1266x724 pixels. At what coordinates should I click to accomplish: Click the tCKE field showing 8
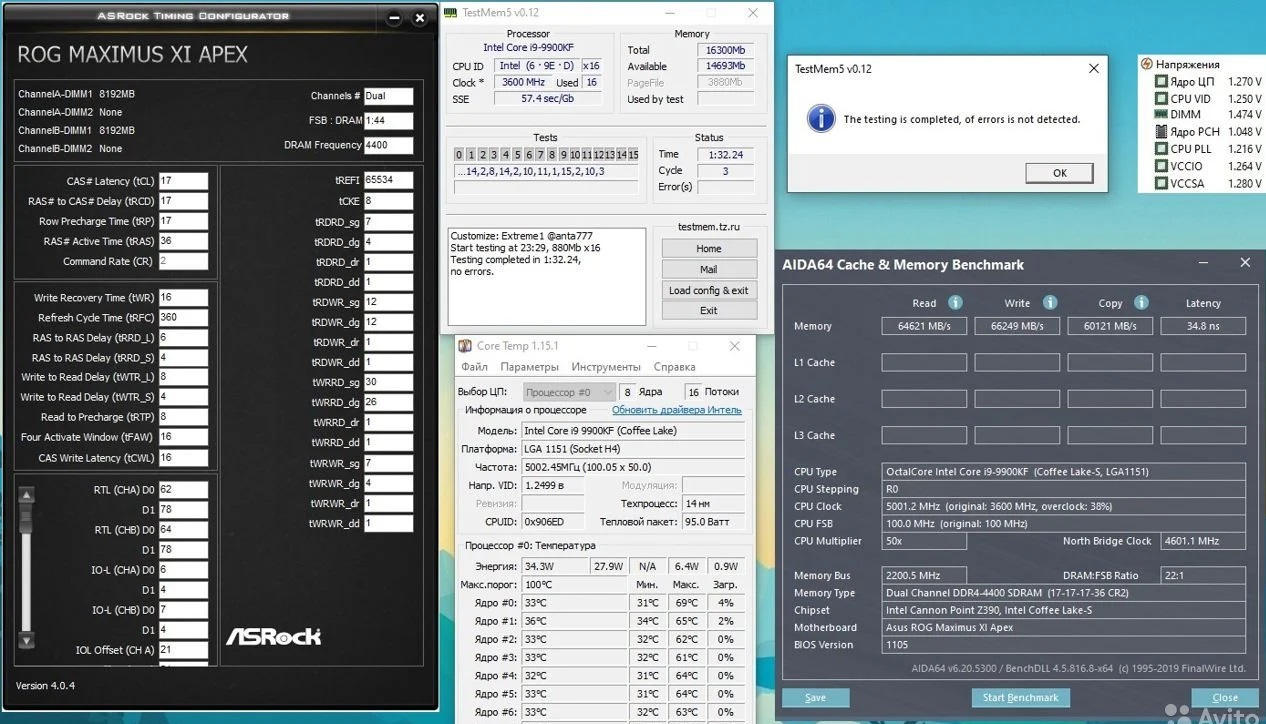click(388, 201)
